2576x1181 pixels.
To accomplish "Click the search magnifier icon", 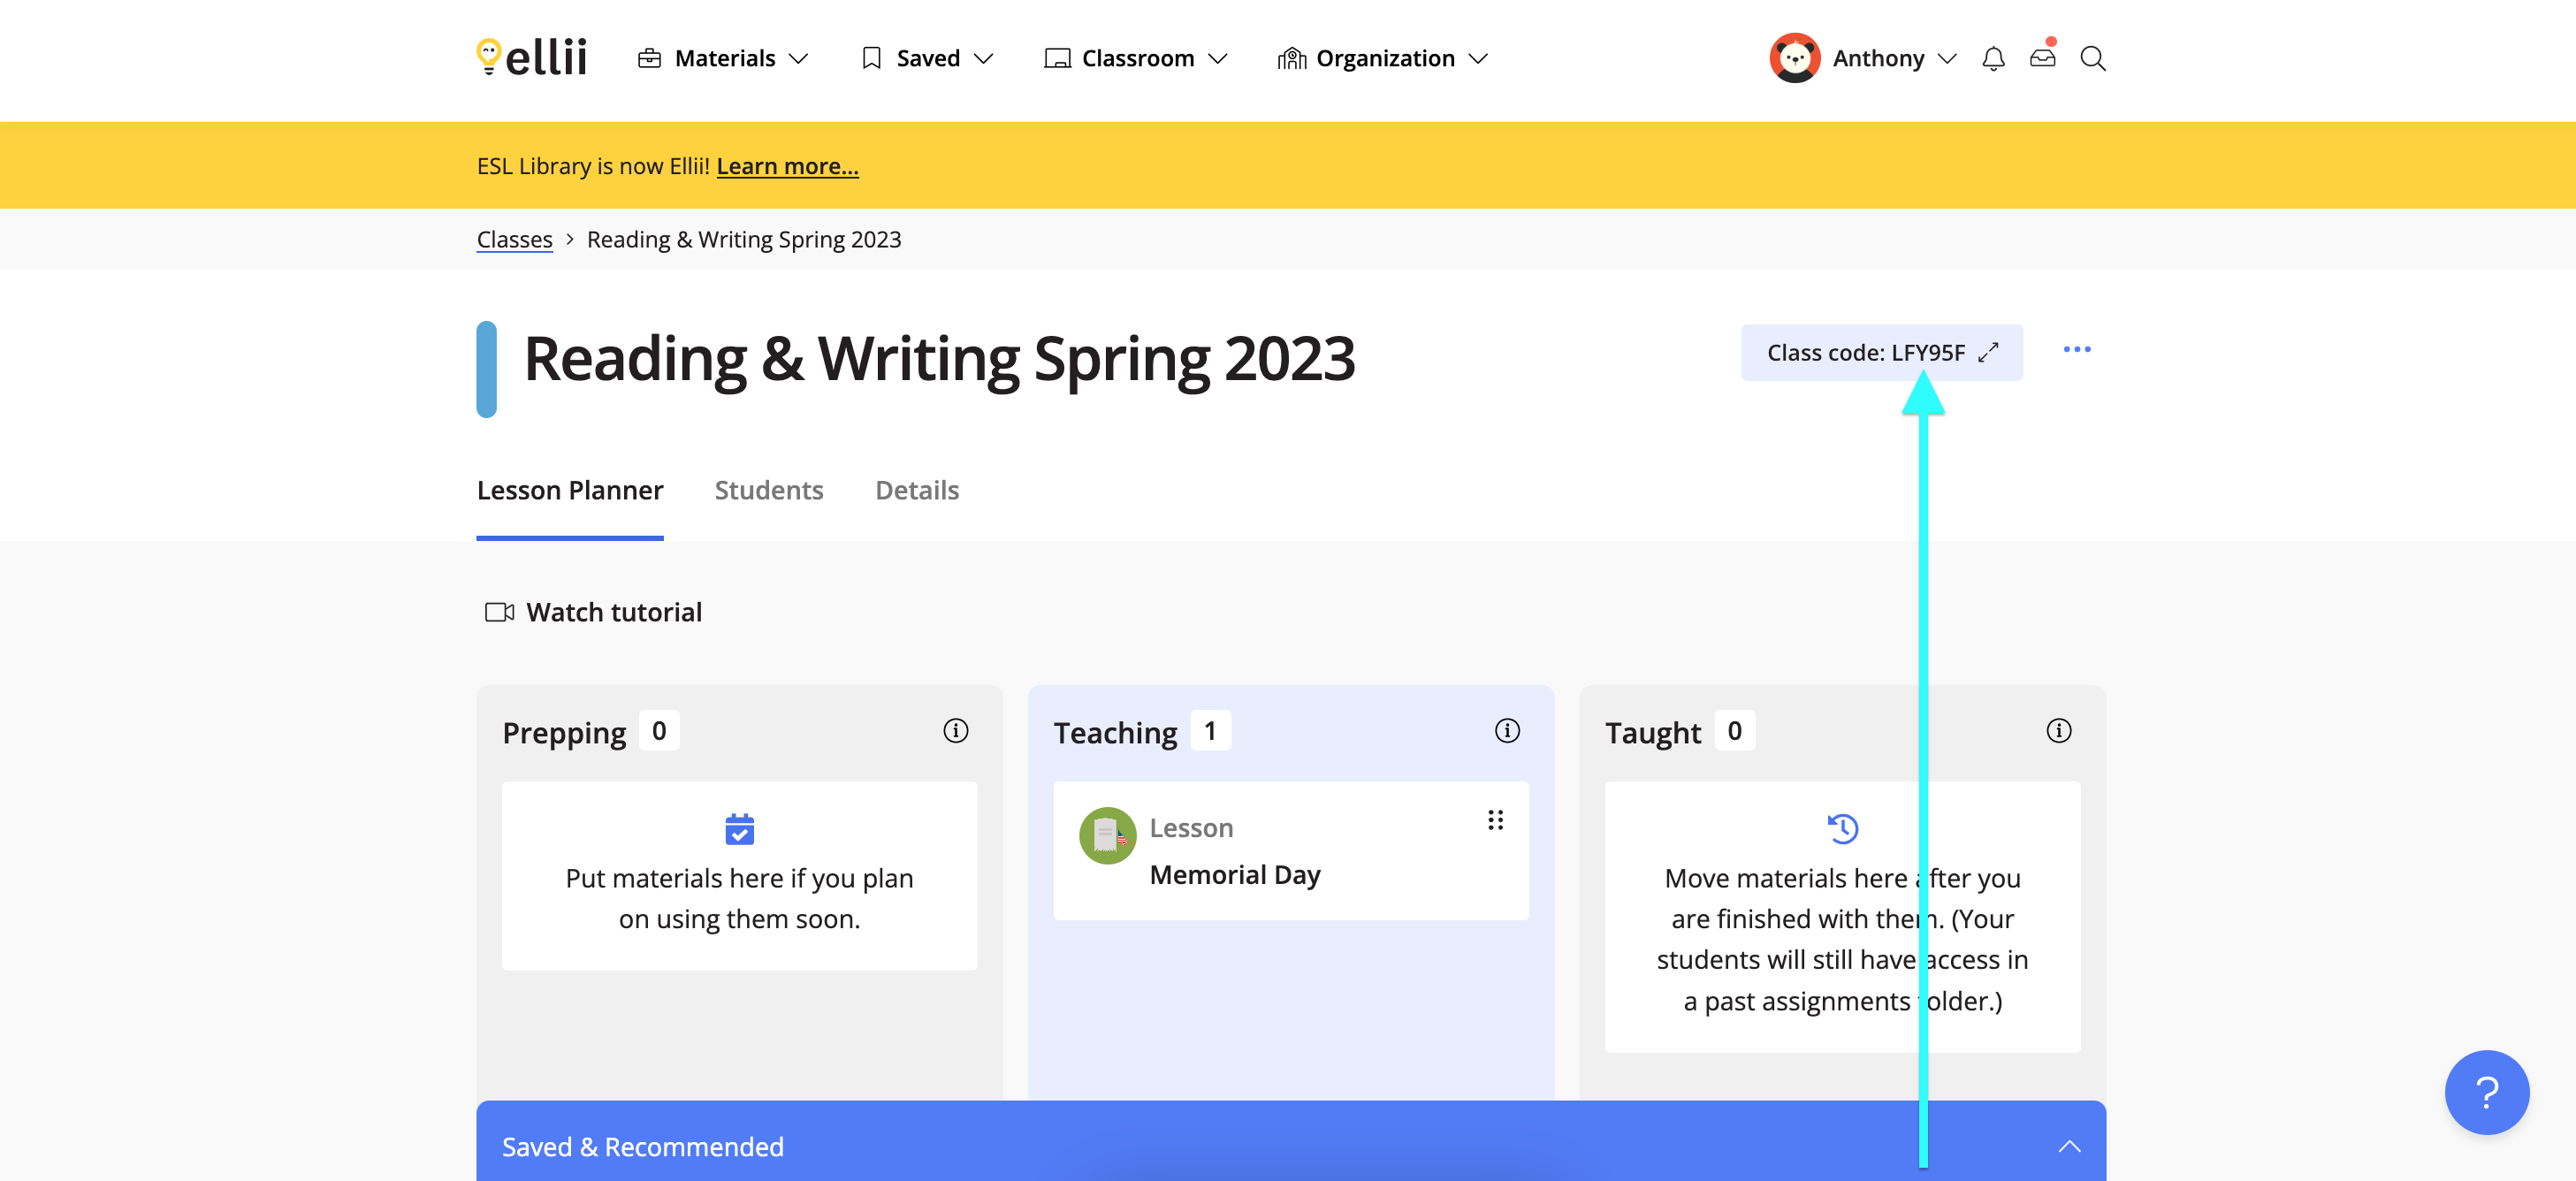I will tap(2092, 59).
